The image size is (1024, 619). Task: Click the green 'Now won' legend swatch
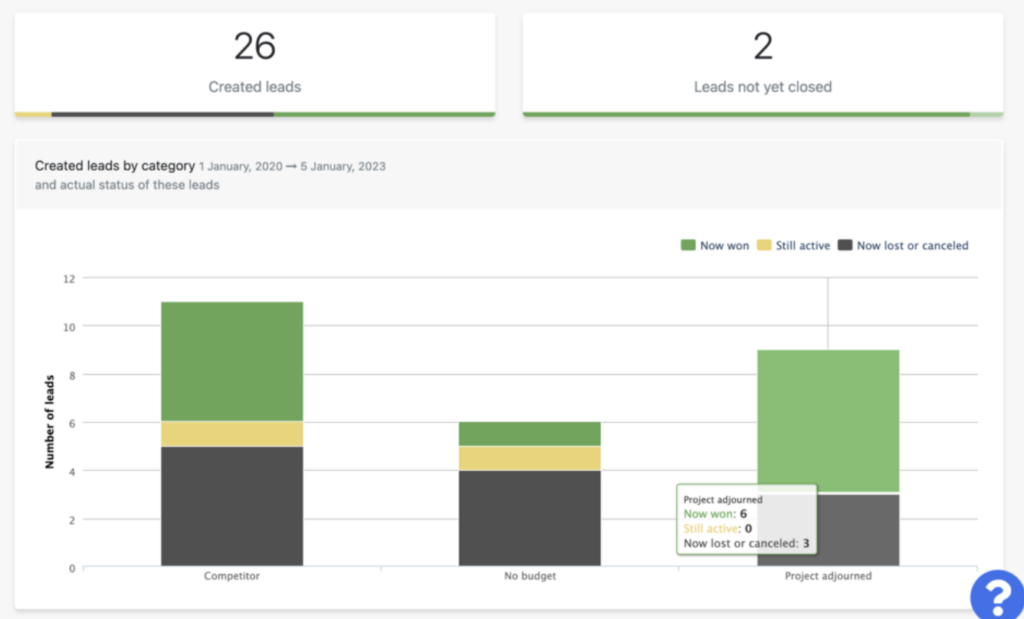[688, 246]
